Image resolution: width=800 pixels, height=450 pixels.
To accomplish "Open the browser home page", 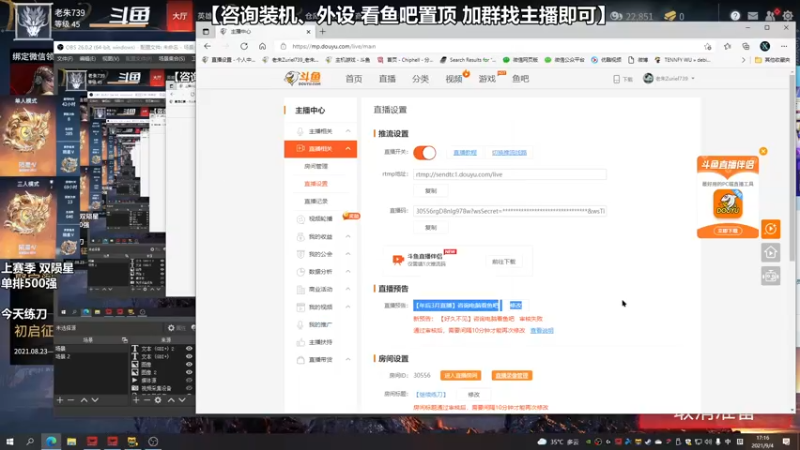I will point(262,46).
